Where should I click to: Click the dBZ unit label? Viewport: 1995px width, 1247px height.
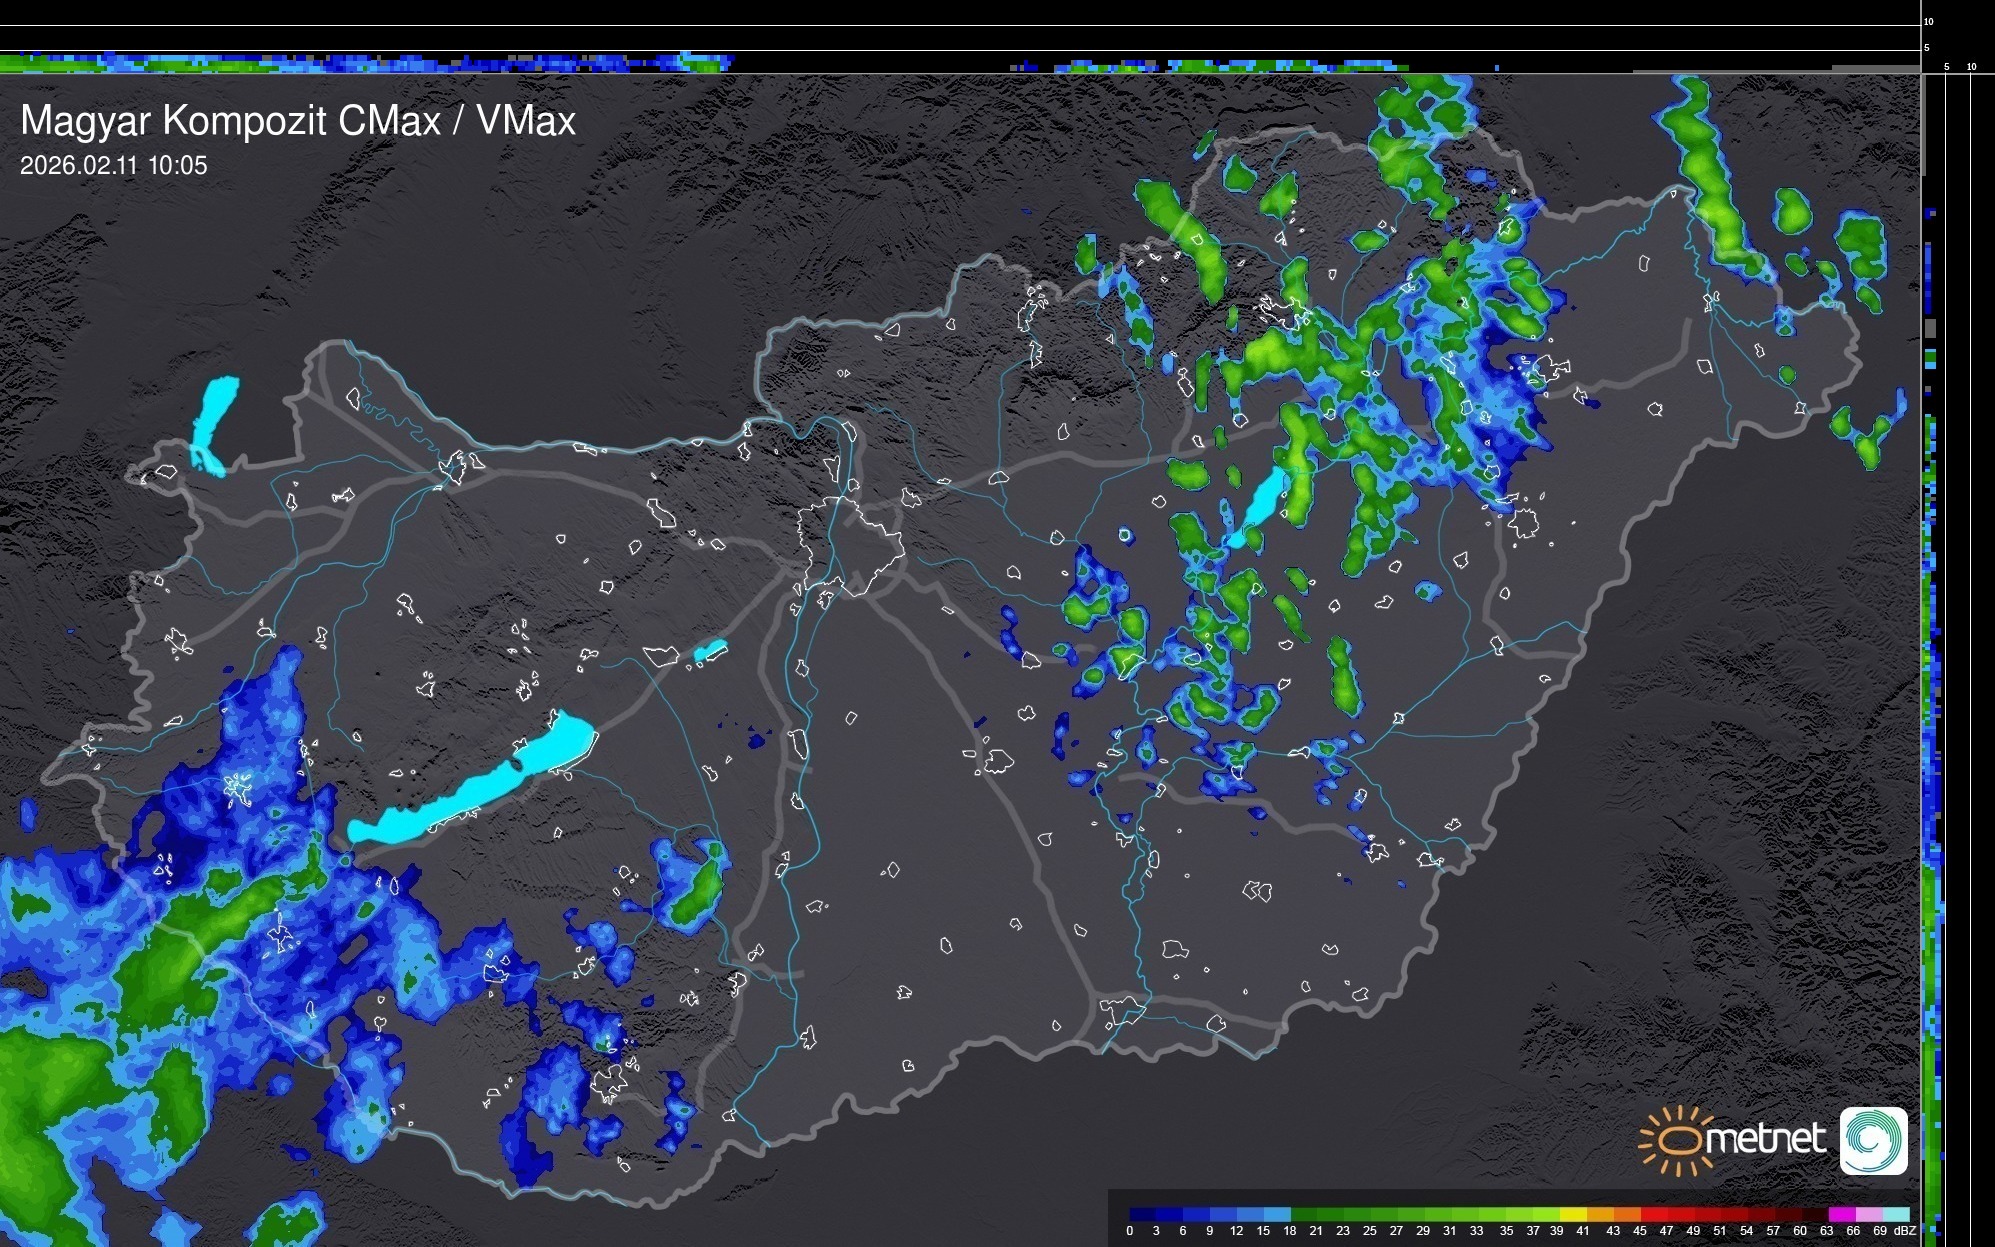[x=1904, y=1231]
